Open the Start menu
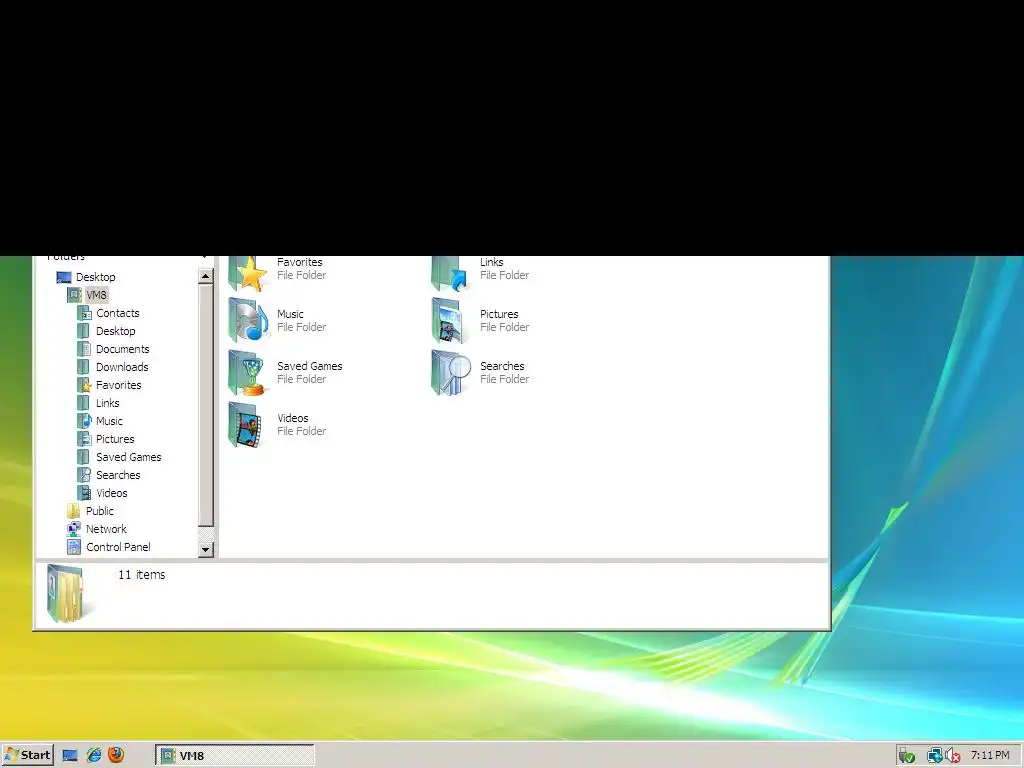The width and height of the screenshot is (1024, 768). [27, 755]
